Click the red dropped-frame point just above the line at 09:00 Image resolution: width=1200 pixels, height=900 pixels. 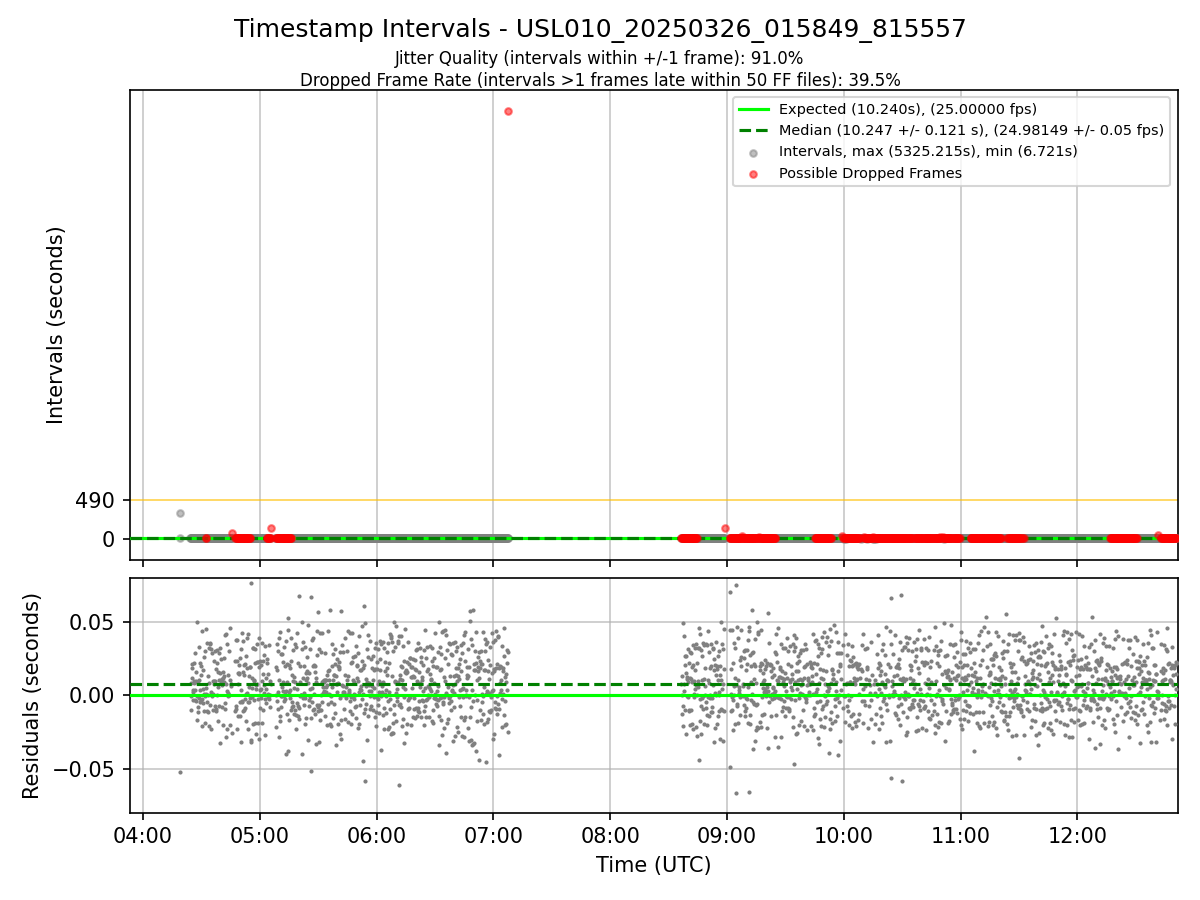725,528
